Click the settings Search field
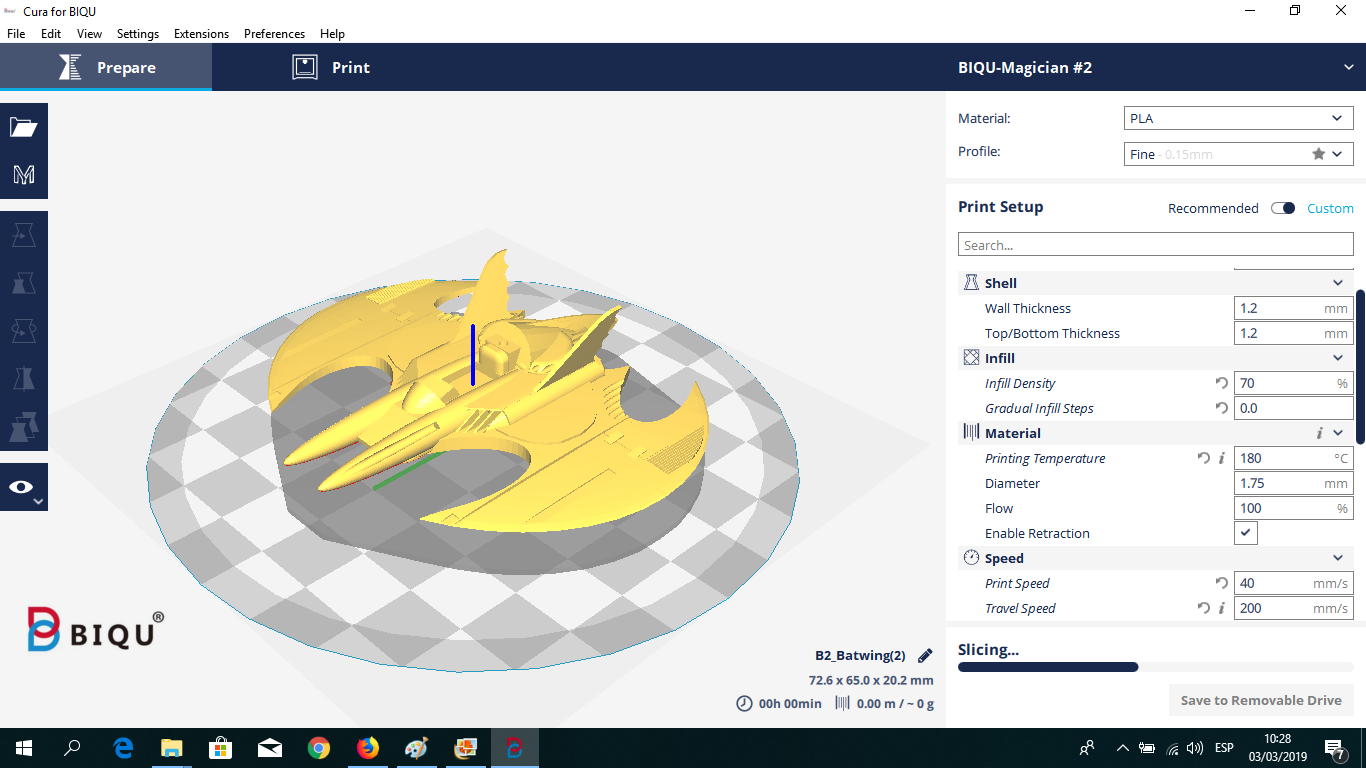This screenshot has height=768, width=1366. tap(1156, 245)
